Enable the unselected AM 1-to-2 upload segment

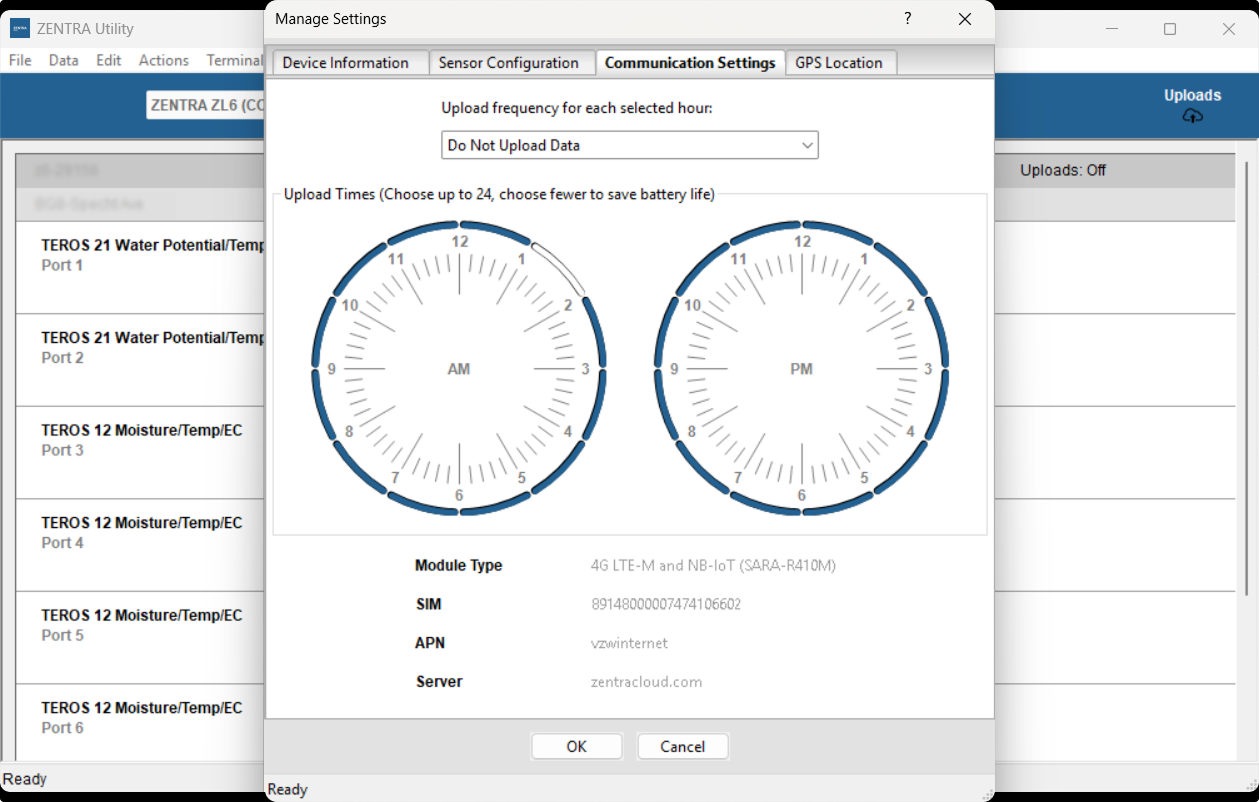(x=557, y=268)
